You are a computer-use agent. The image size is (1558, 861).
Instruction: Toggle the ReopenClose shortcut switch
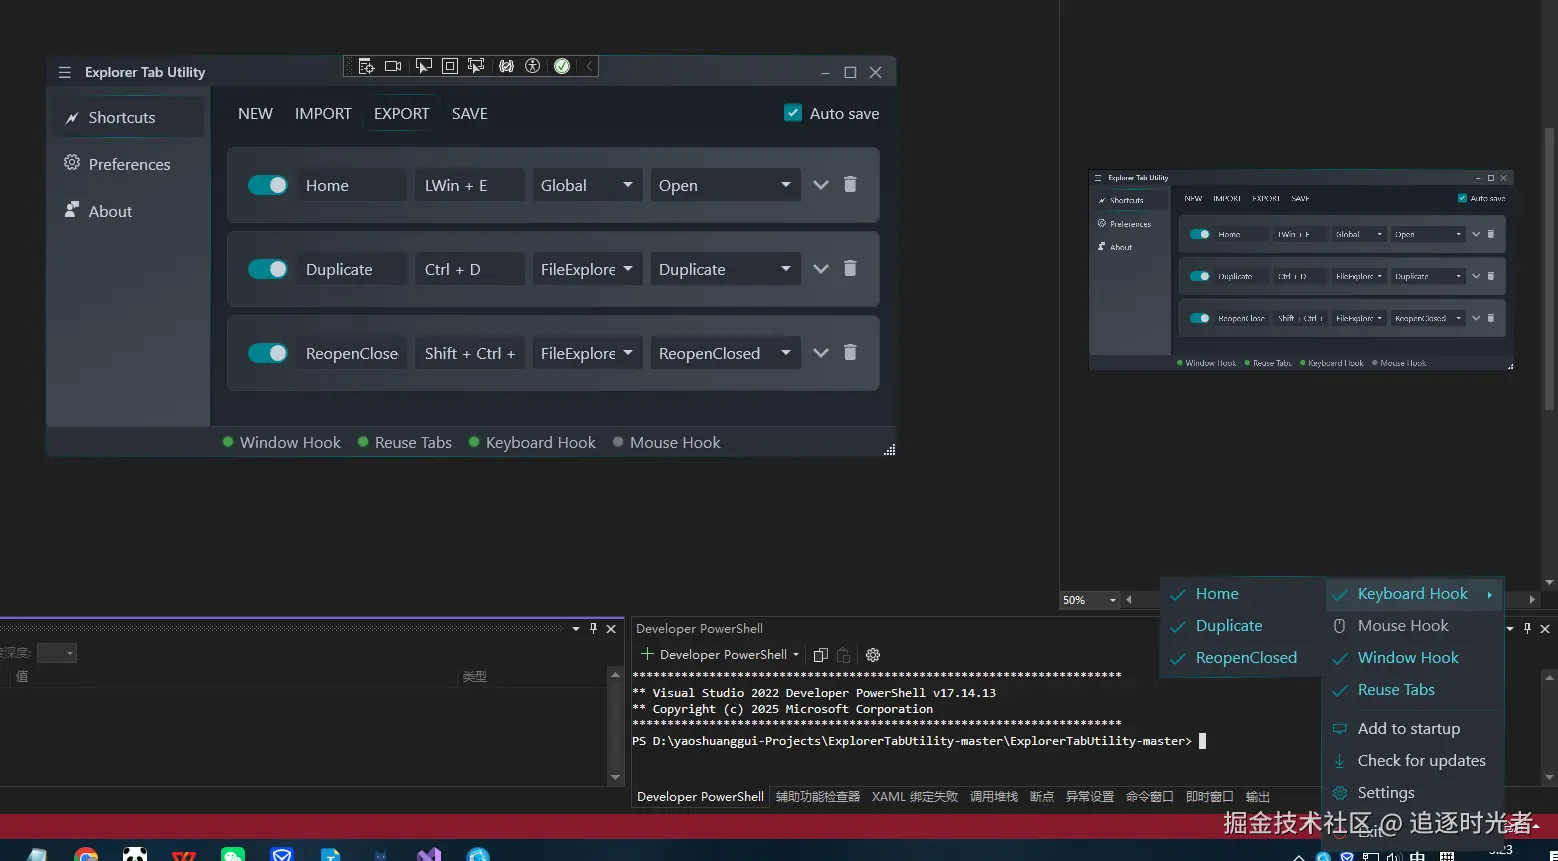(x=268, y=353)
